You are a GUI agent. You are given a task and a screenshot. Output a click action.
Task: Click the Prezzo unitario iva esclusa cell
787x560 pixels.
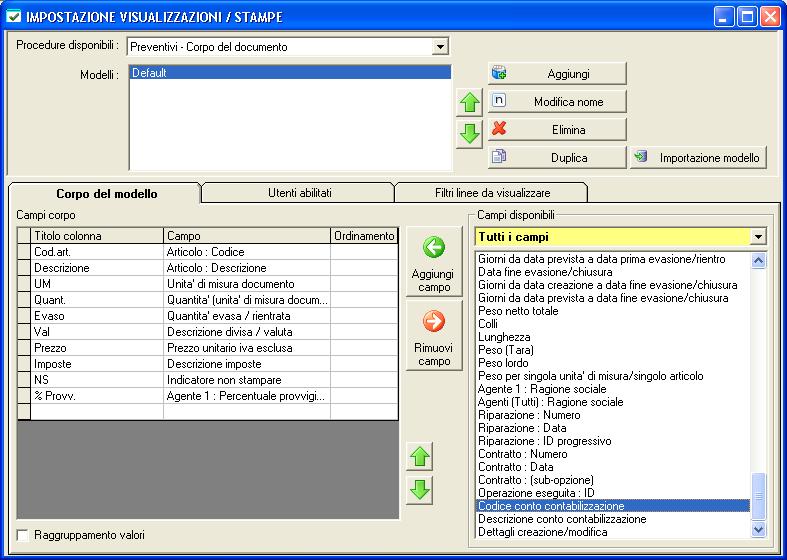click(x=247, y=348)
